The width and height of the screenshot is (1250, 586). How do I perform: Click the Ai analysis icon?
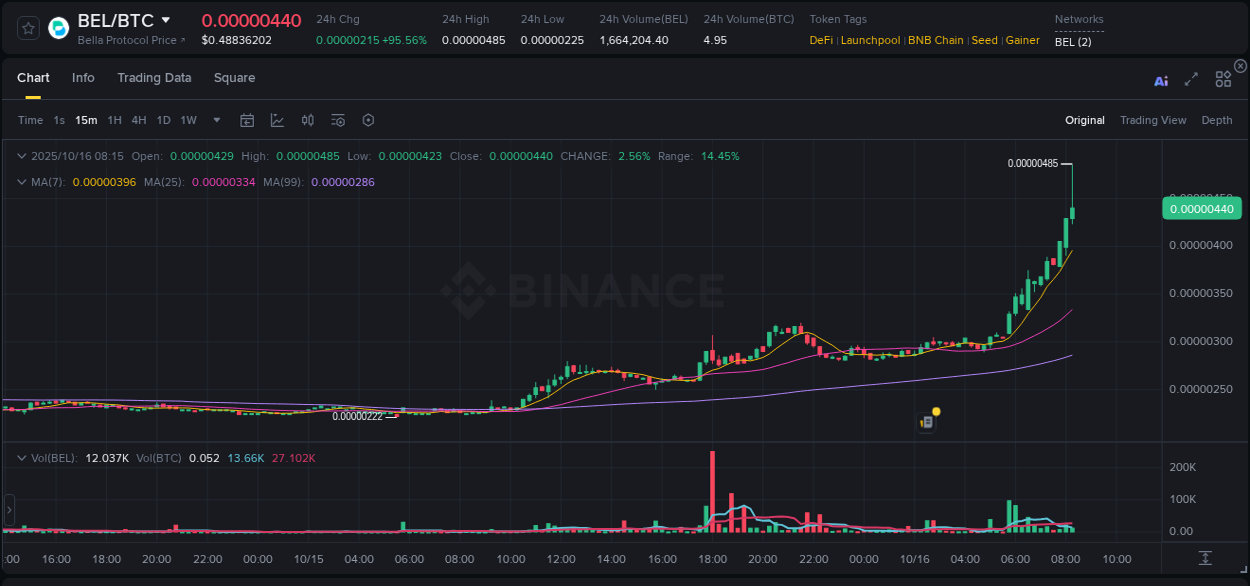click(1161, 78)
